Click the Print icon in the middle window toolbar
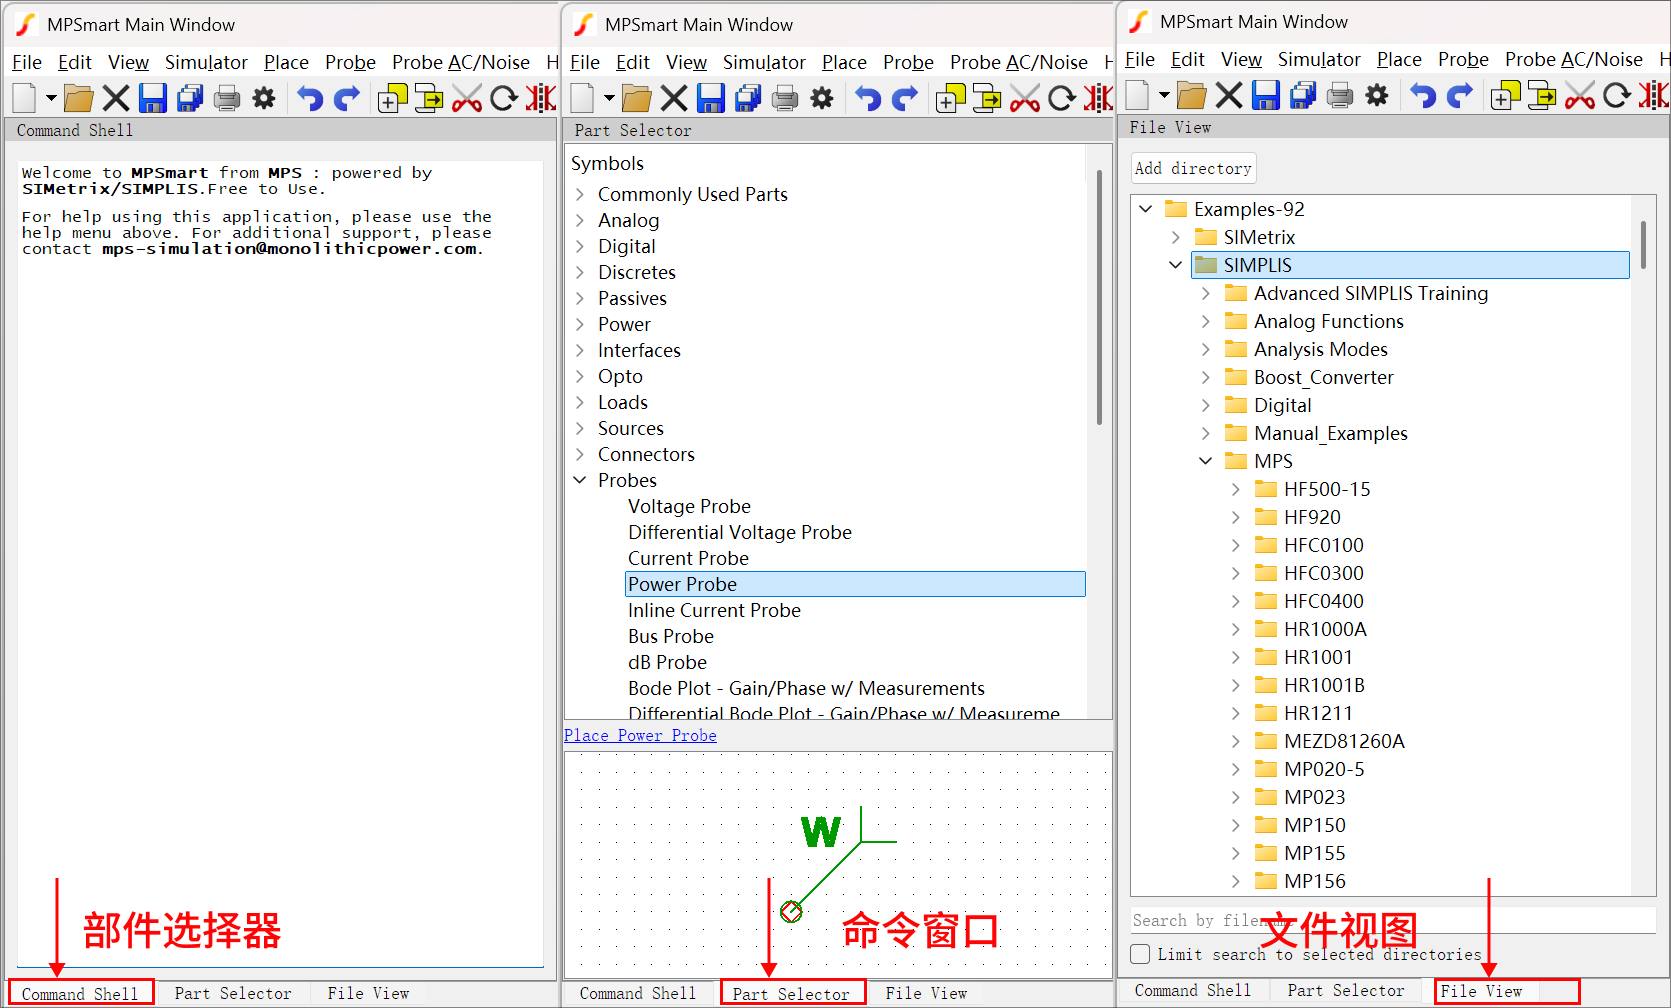 click(785, 98)
